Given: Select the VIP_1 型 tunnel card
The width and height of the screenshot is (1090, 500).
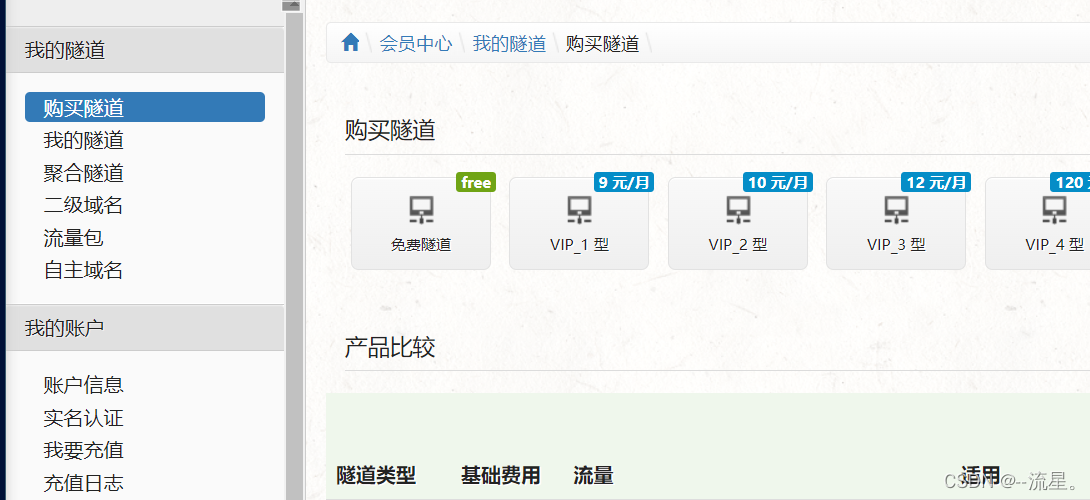Looking at the screenshot, I should (x=579, y=223).
